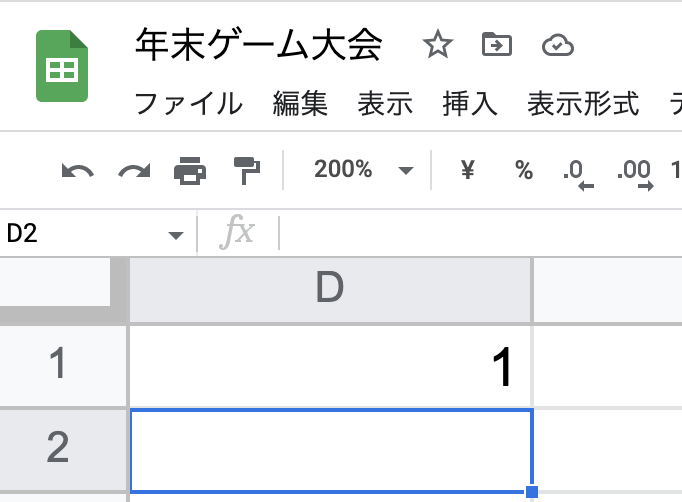
Task: Format as yen currency
Action: click(468, 170)
